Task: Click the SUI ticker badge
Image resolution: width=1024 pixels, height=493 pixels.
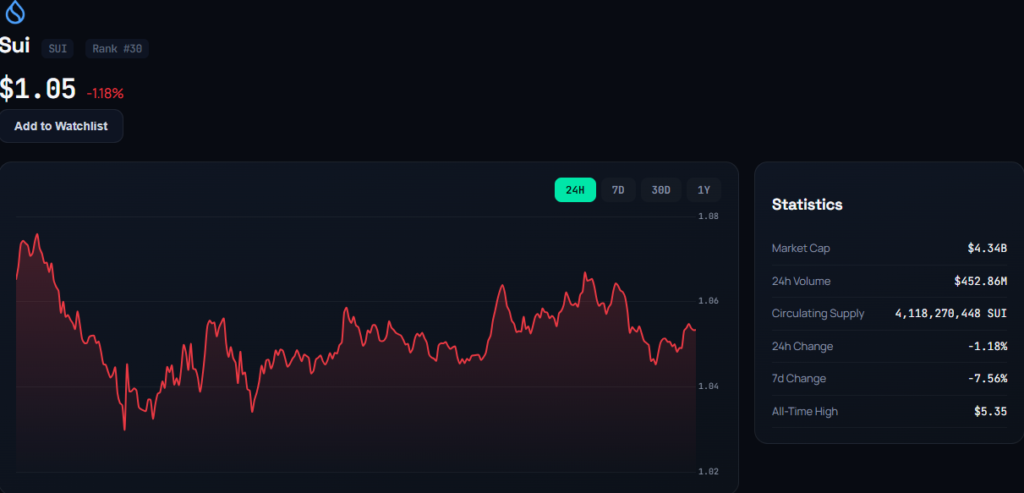Action: [x=58, y=48]
